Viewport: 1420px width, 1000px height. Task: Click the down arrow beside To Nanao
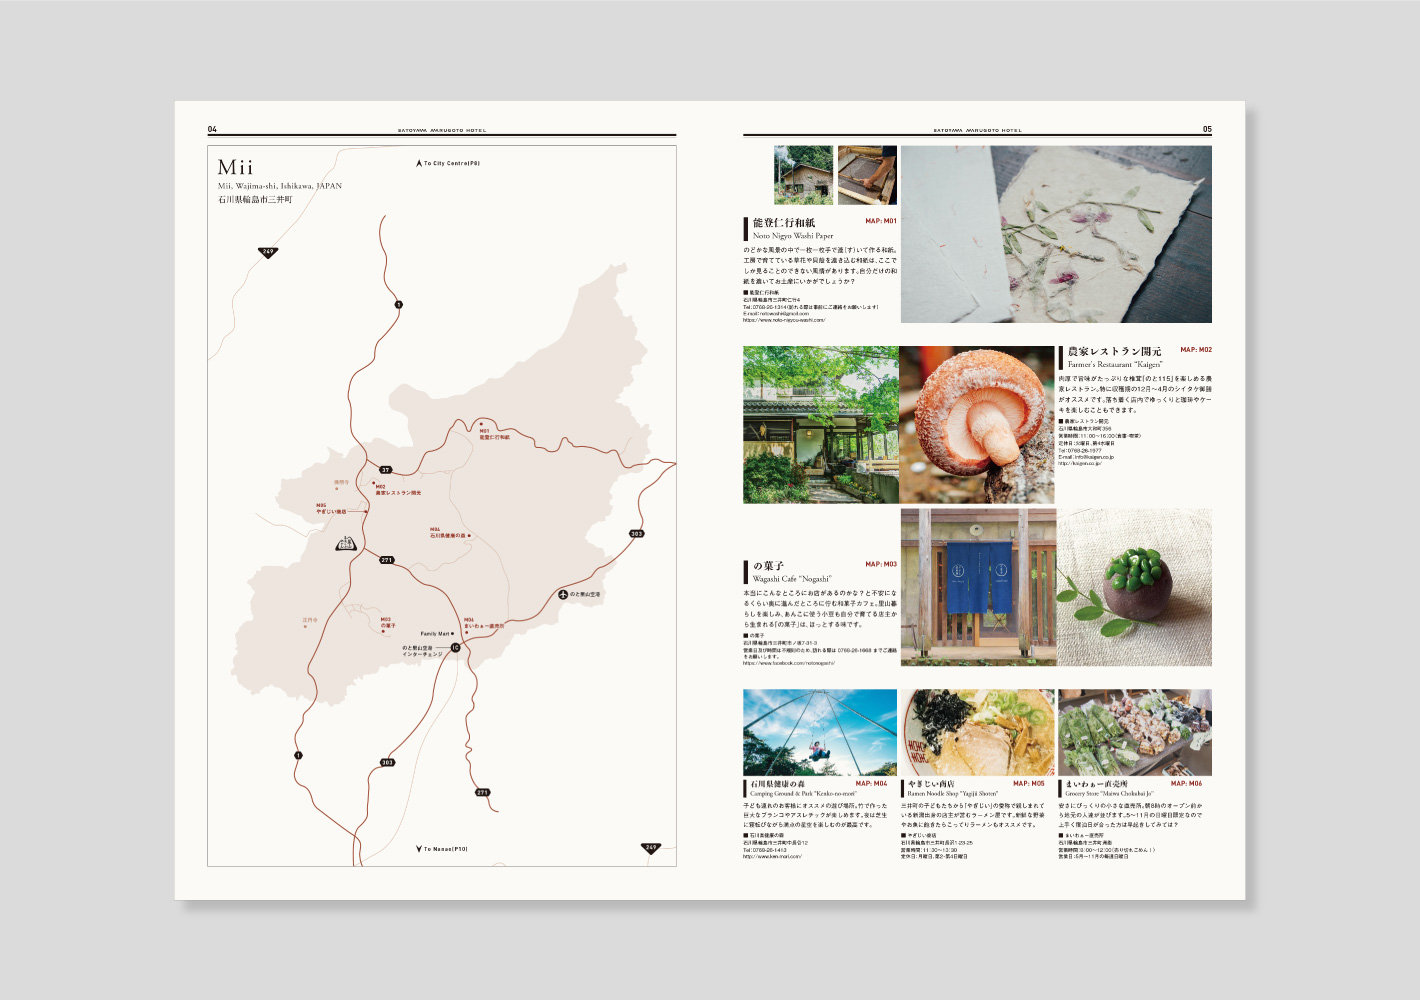(x=418, y=849)
